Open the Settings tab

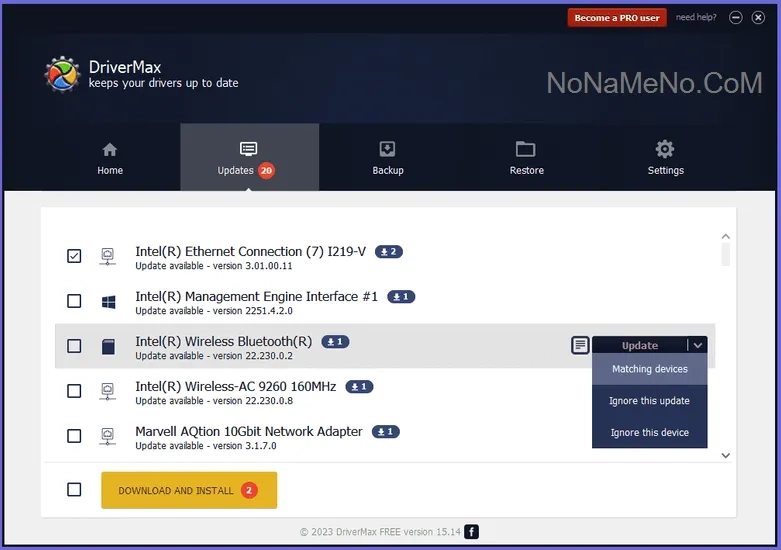pyautogui.click(x=665, y=158)
